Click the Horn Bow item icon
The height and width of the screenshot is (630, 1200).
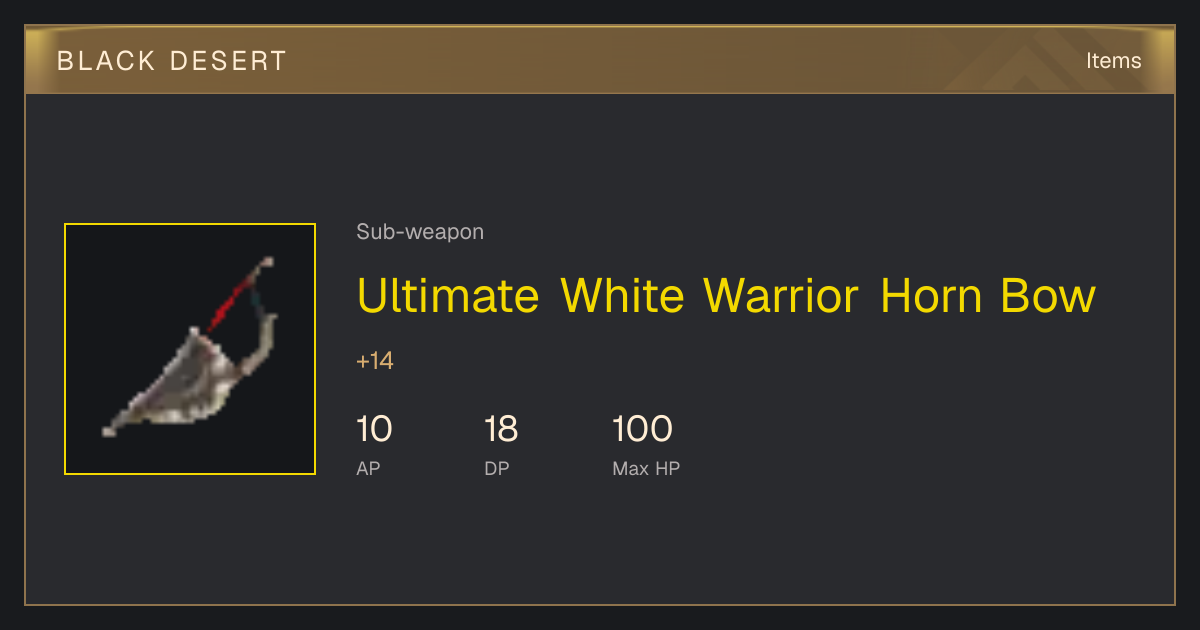click(190, 349)
